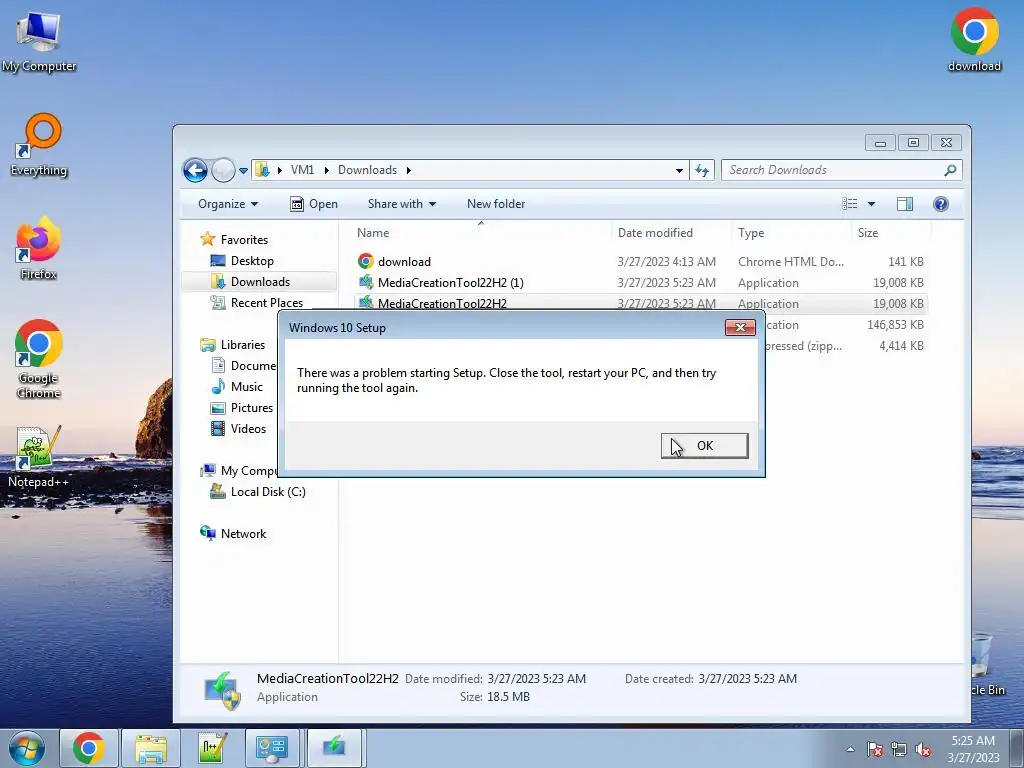
Task: Click the network tray icon
Action: pos(899,749)
